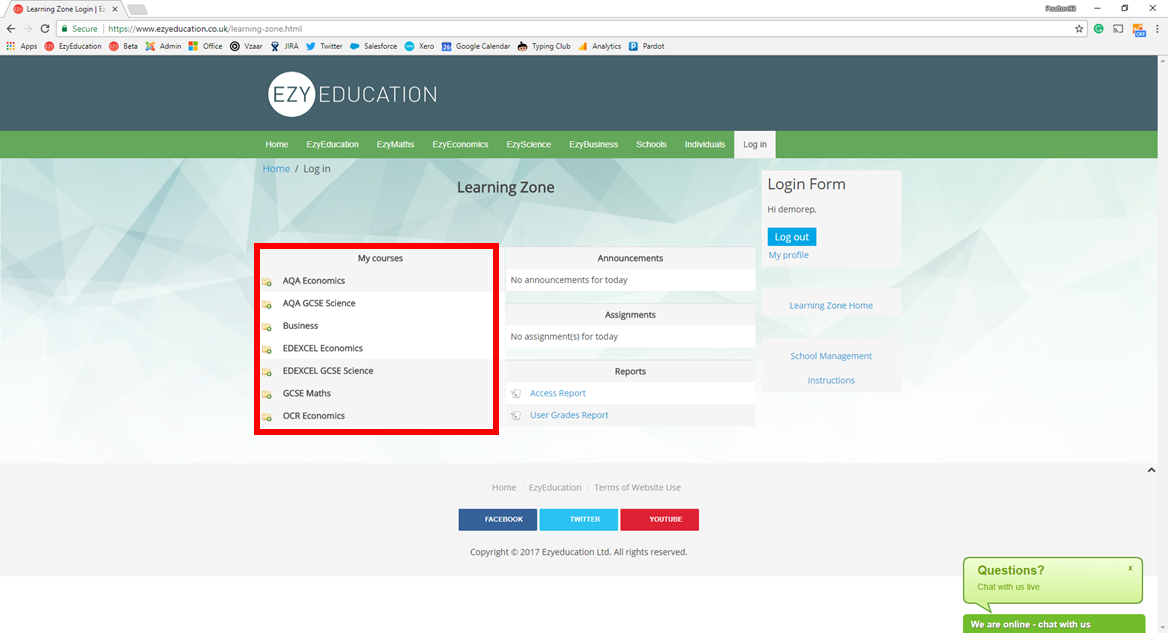Expand the scroll-to-top chevron
Screen dimensions: 1168x633
(1151, 469)
